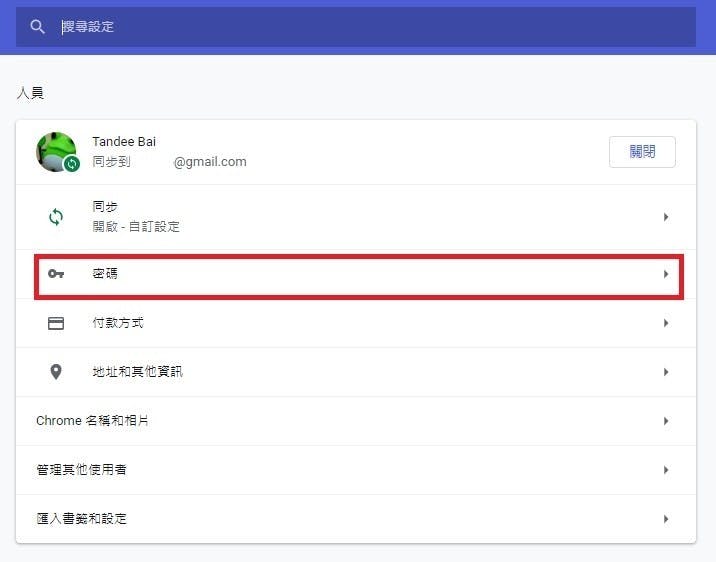Expand the 密碼 row arrow

(666, 274)
